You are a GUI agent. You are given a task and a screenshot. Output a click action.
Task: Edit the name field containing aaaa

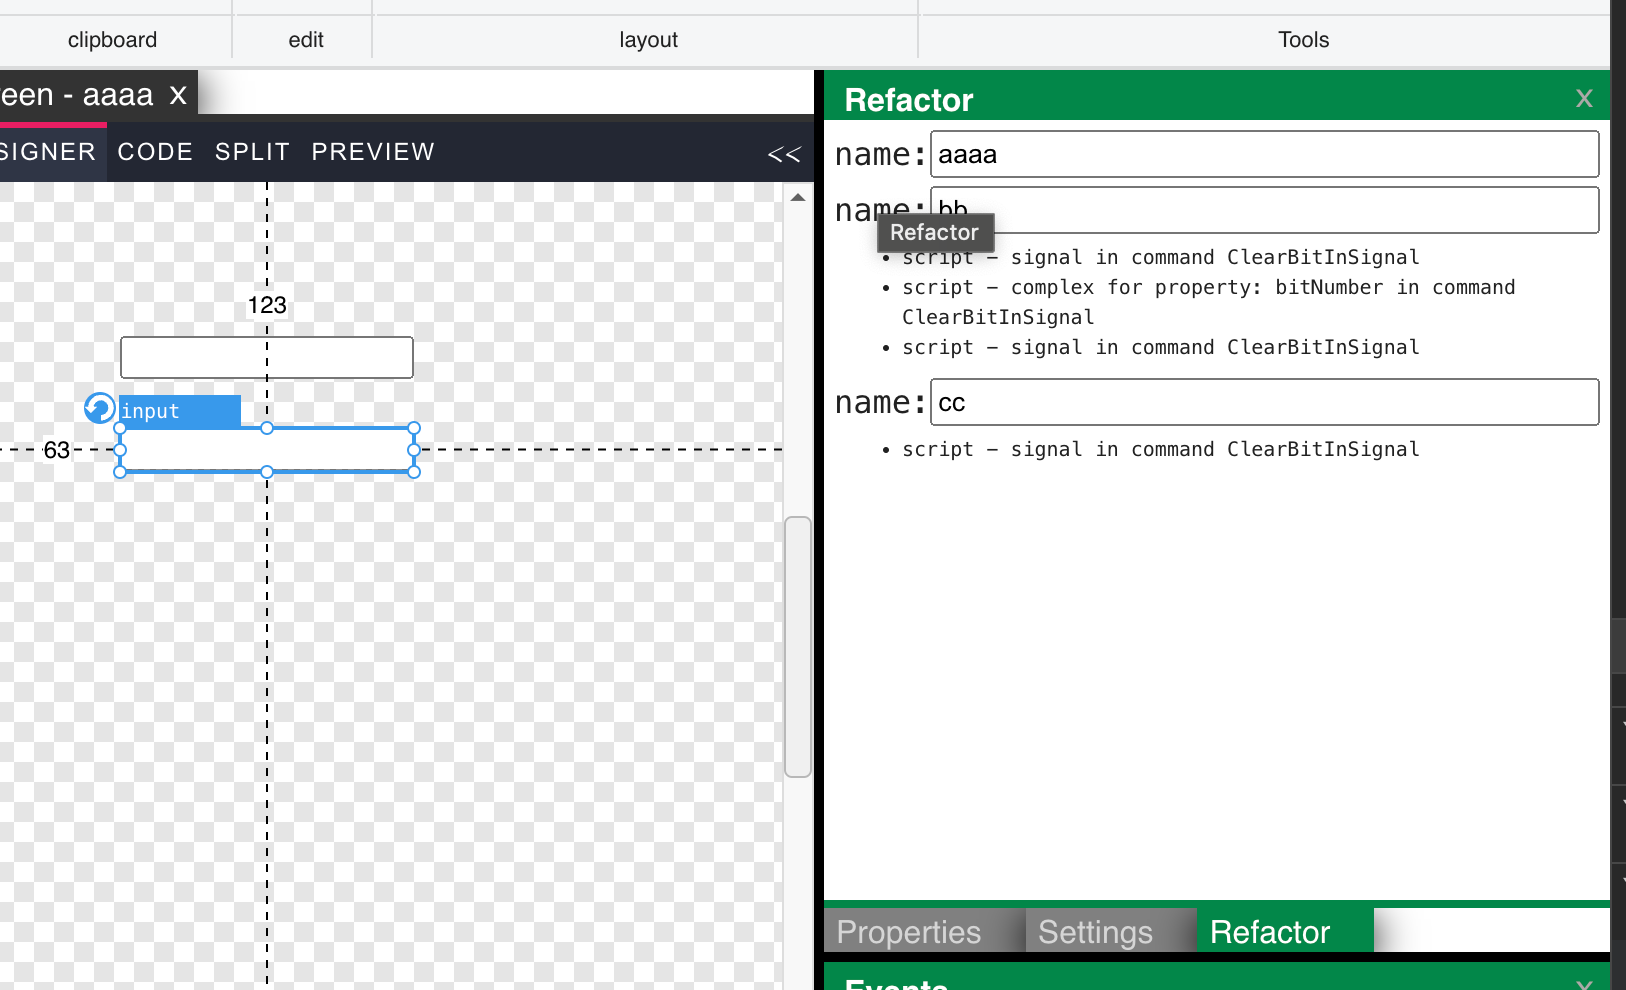[1264, 154]
